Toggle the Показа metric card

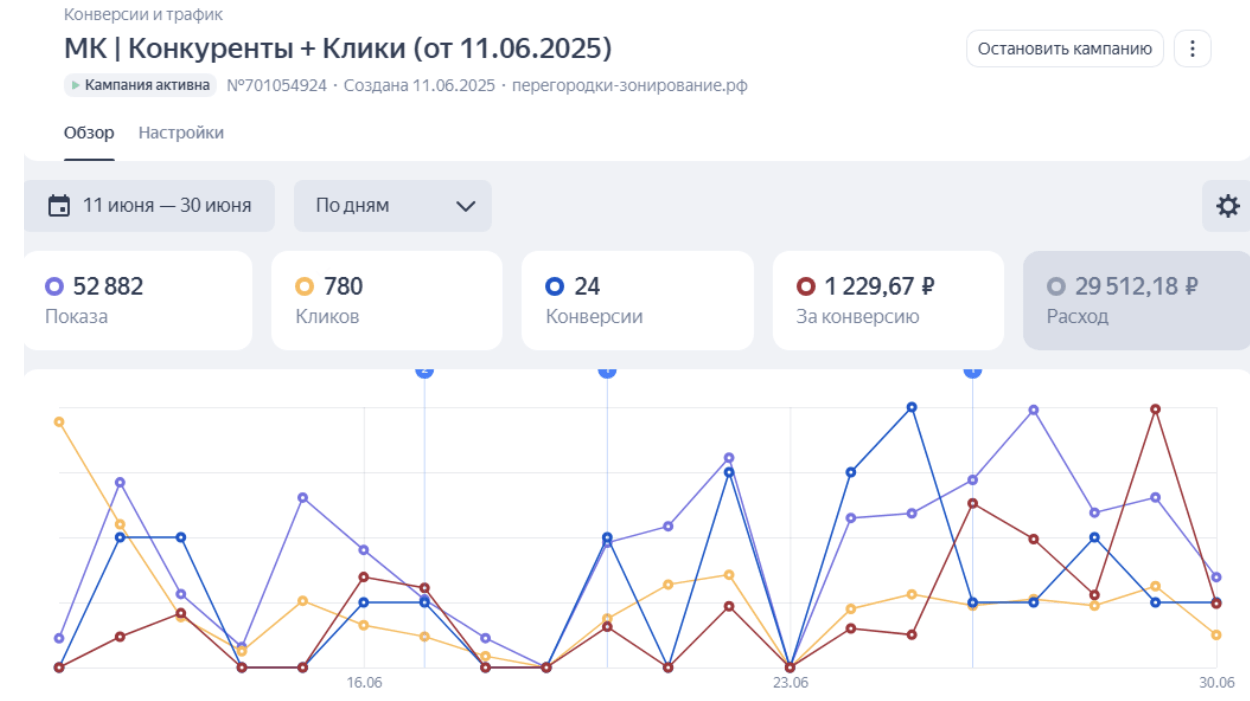(137, 300)
